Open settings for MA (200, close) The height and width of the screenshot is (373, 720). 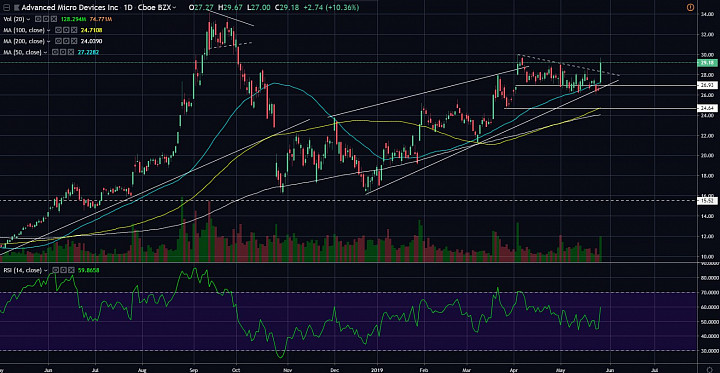coord(66,41)
